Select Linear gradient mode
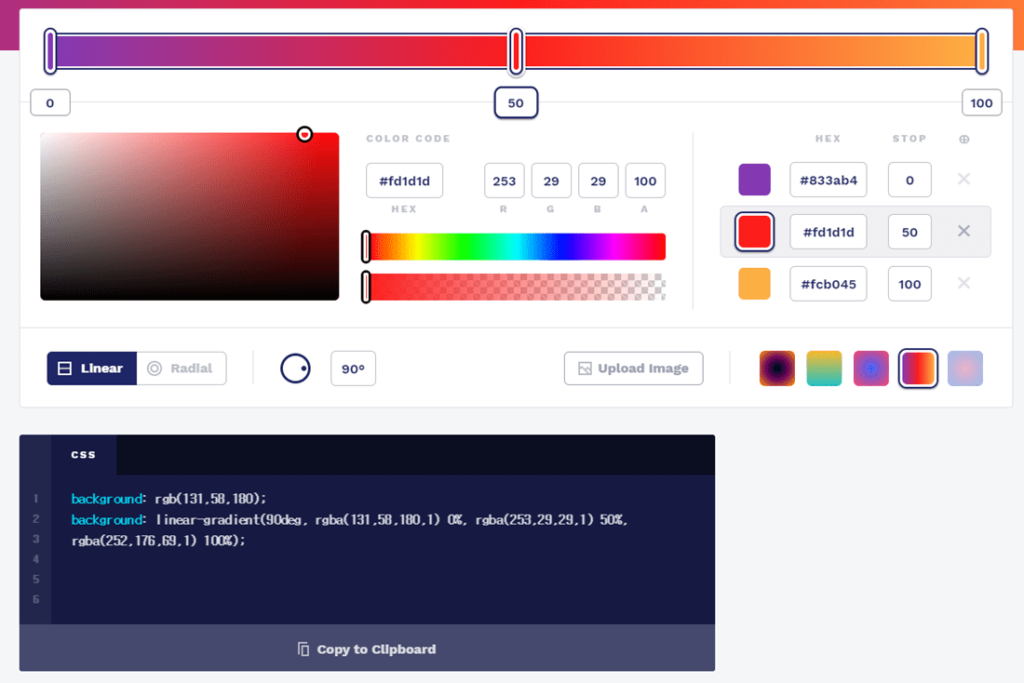Image resolution: width=1024 pixels, height=683 pixels. pos(91,368)
